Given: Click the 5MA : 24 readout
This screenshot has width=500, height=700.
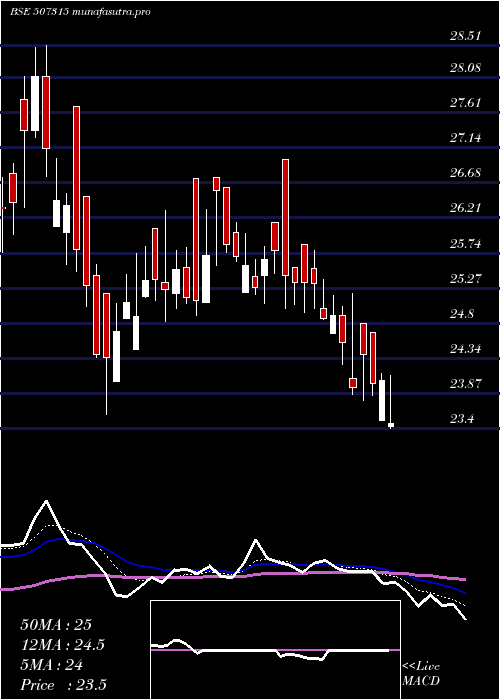Looking at the screenshot, I should [51, 665].
